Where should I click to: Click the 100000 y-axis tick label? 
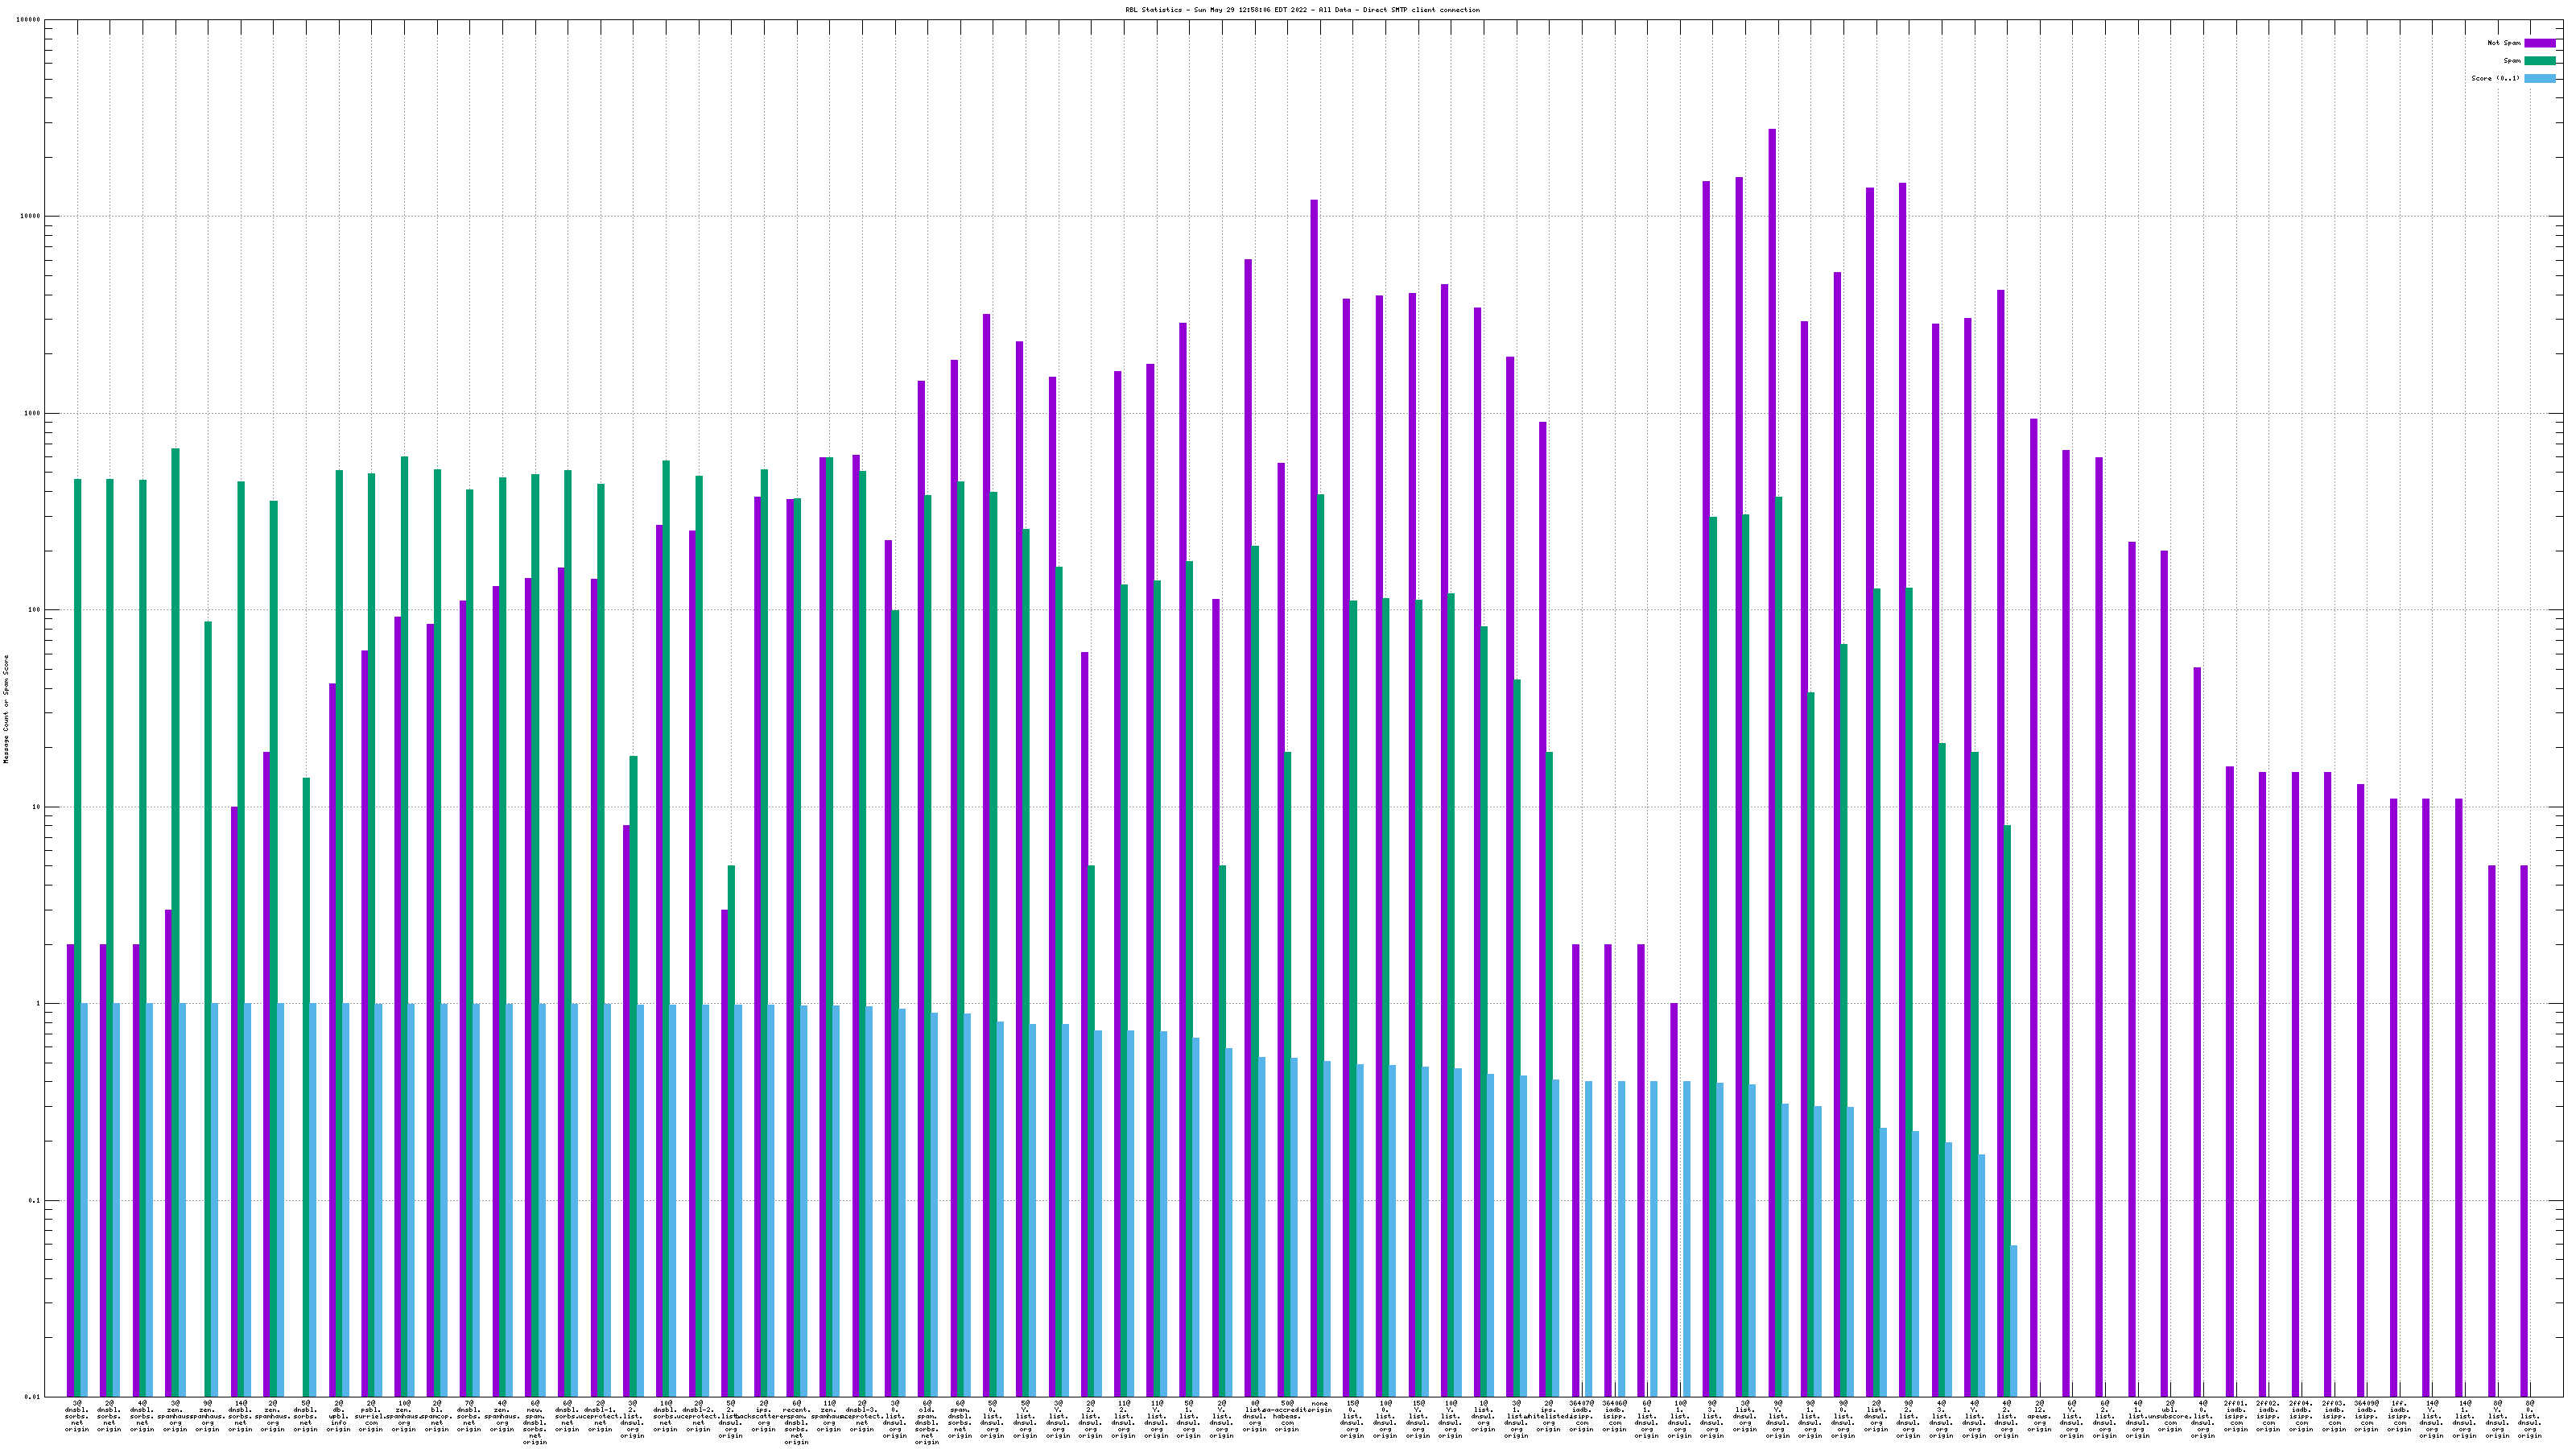(x=28, y=20)
